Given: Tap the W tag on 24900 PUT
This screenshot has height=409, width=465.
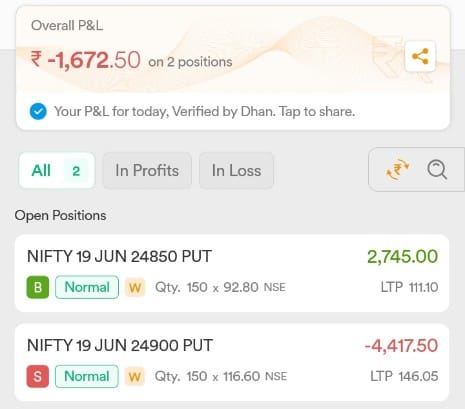Looking at the screenshot, I should coord(135,377).
